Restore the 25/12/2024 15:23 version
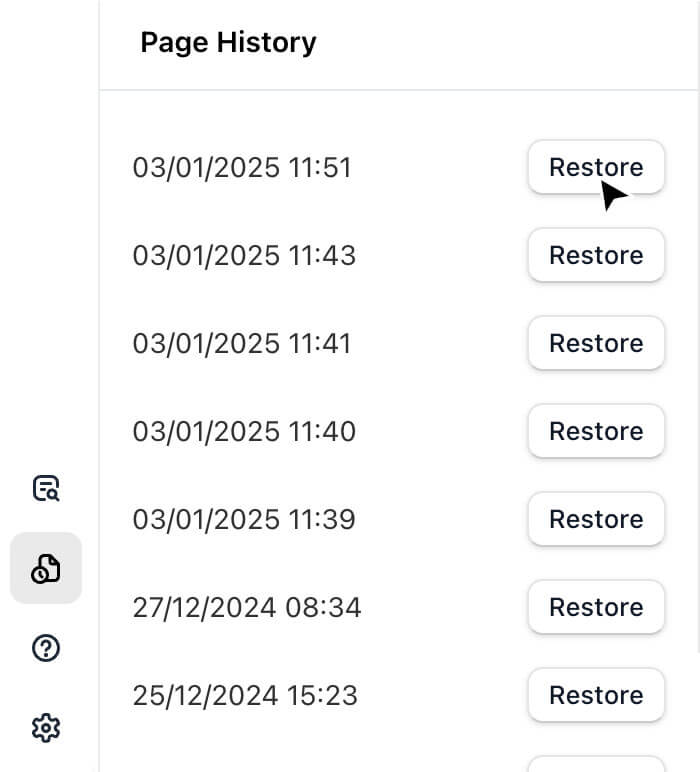The height and width of the screenshot is (772, 700). click(x=596, y=695)
